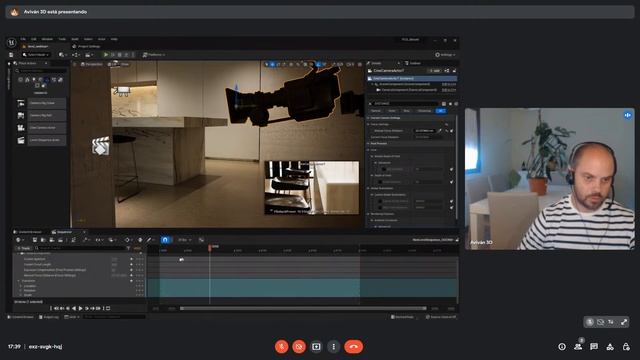Click the + Track button
Screen dimensions: 640x360
coord(23,248)
